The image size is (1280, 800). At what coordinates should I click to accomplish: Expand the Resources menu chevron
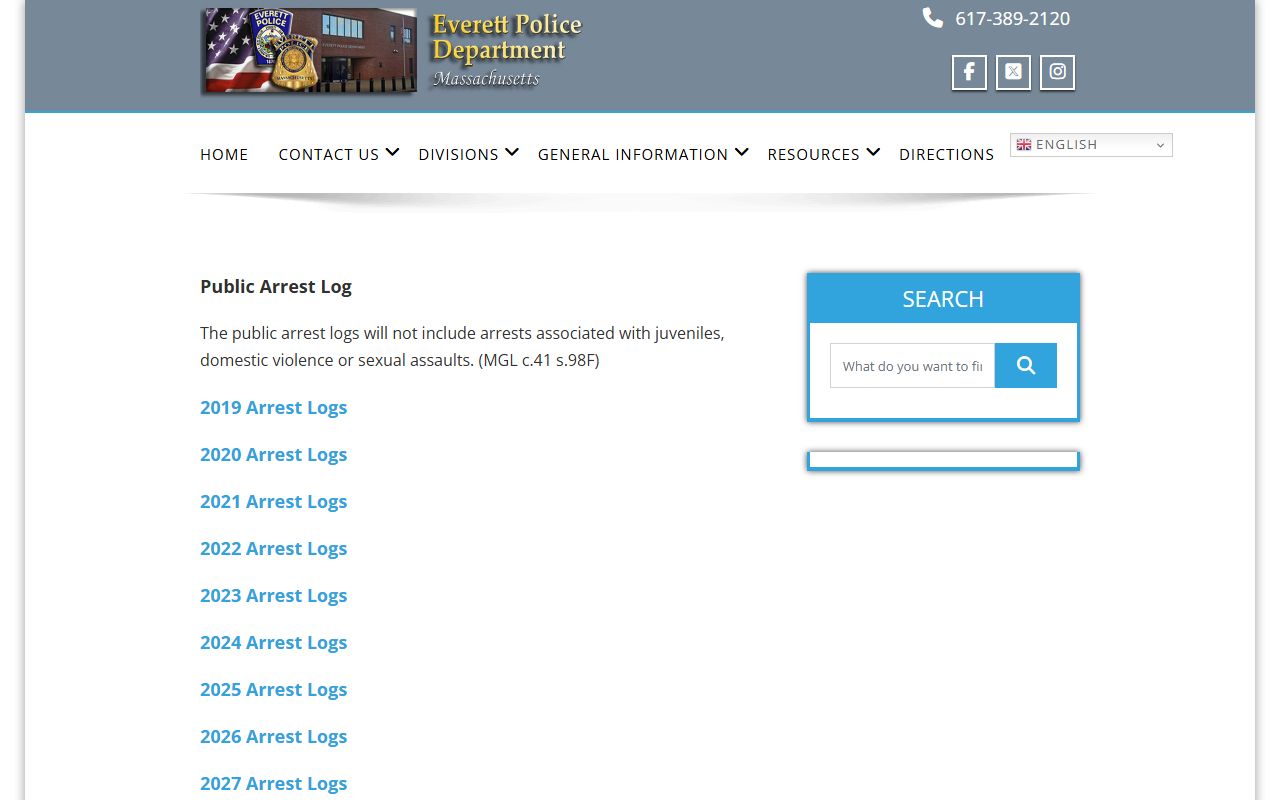pos(873,152)
